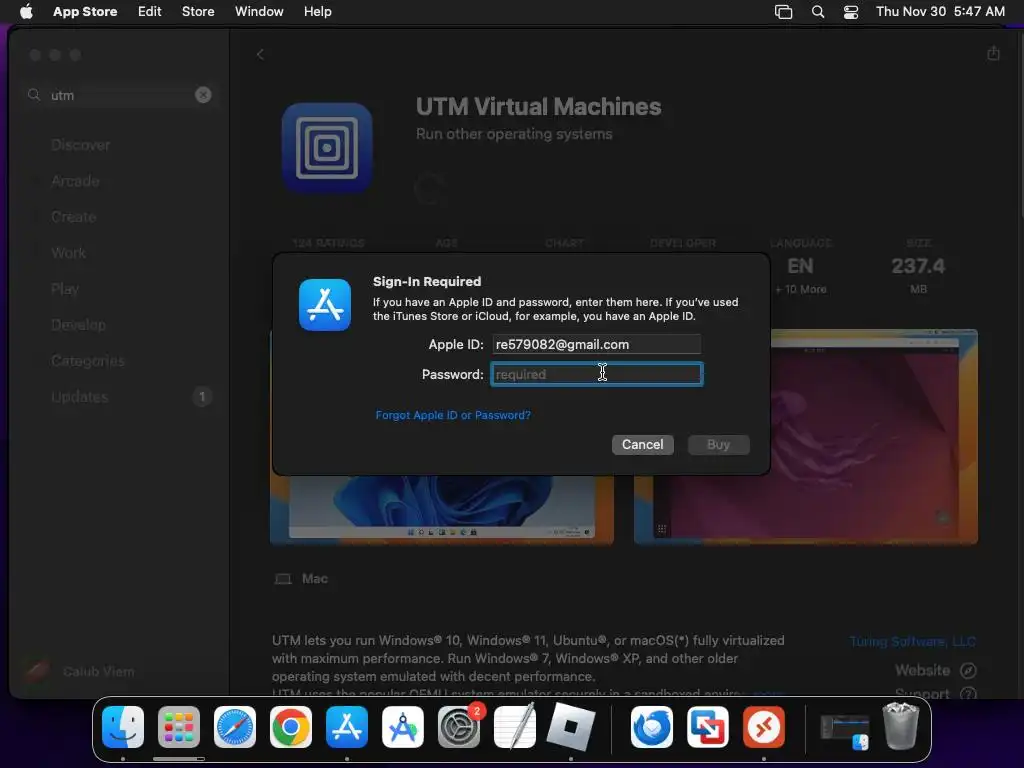Click the back chevron in App Store

click(x=260, y=54)
